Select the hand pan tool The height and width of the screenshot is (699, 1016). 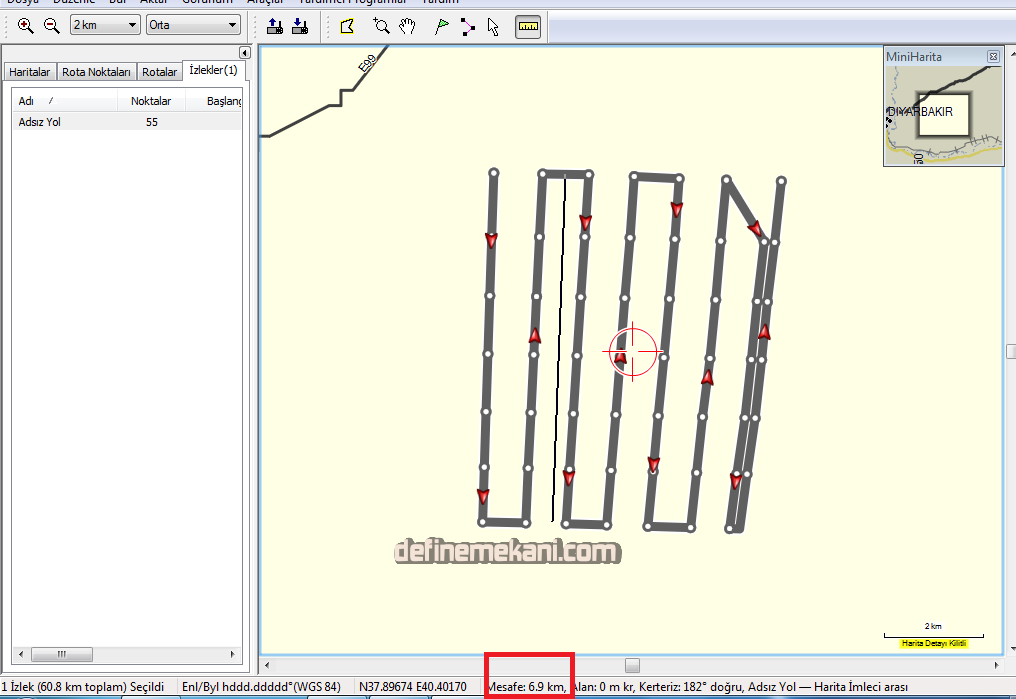click(x=407, y=26)
